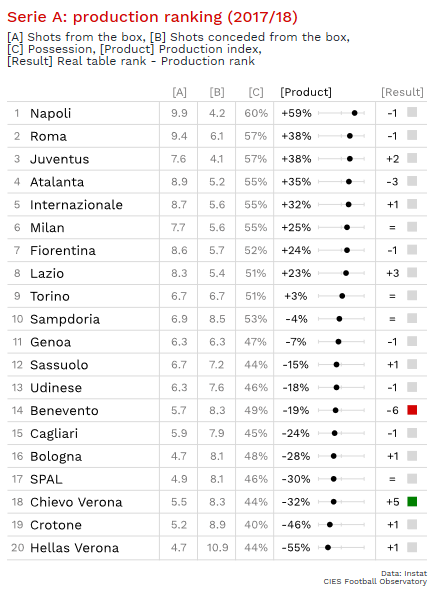Select the [C] column header
The image size is (435, 592).
[x=256, y=92]
